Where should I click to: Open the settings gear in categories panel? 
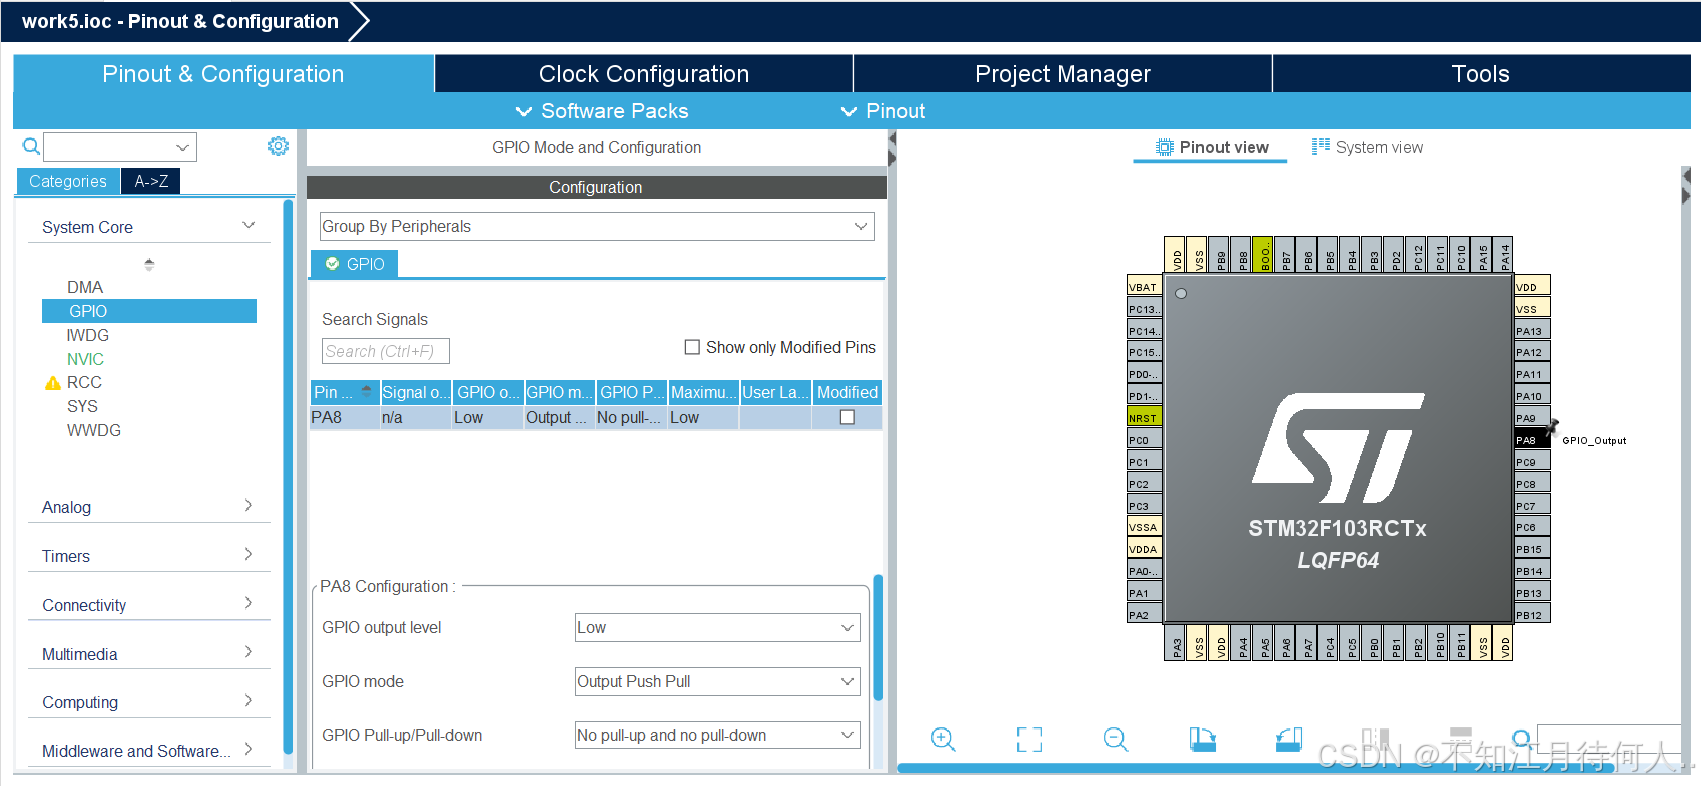point(278,146)
